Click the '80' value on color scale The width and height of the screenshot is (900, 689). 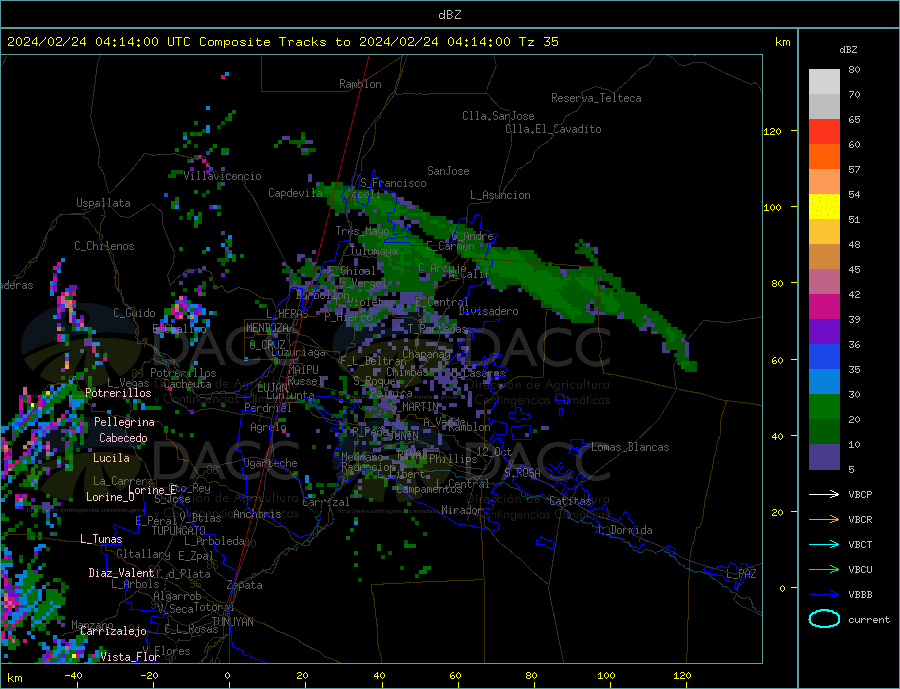(855, 70)
